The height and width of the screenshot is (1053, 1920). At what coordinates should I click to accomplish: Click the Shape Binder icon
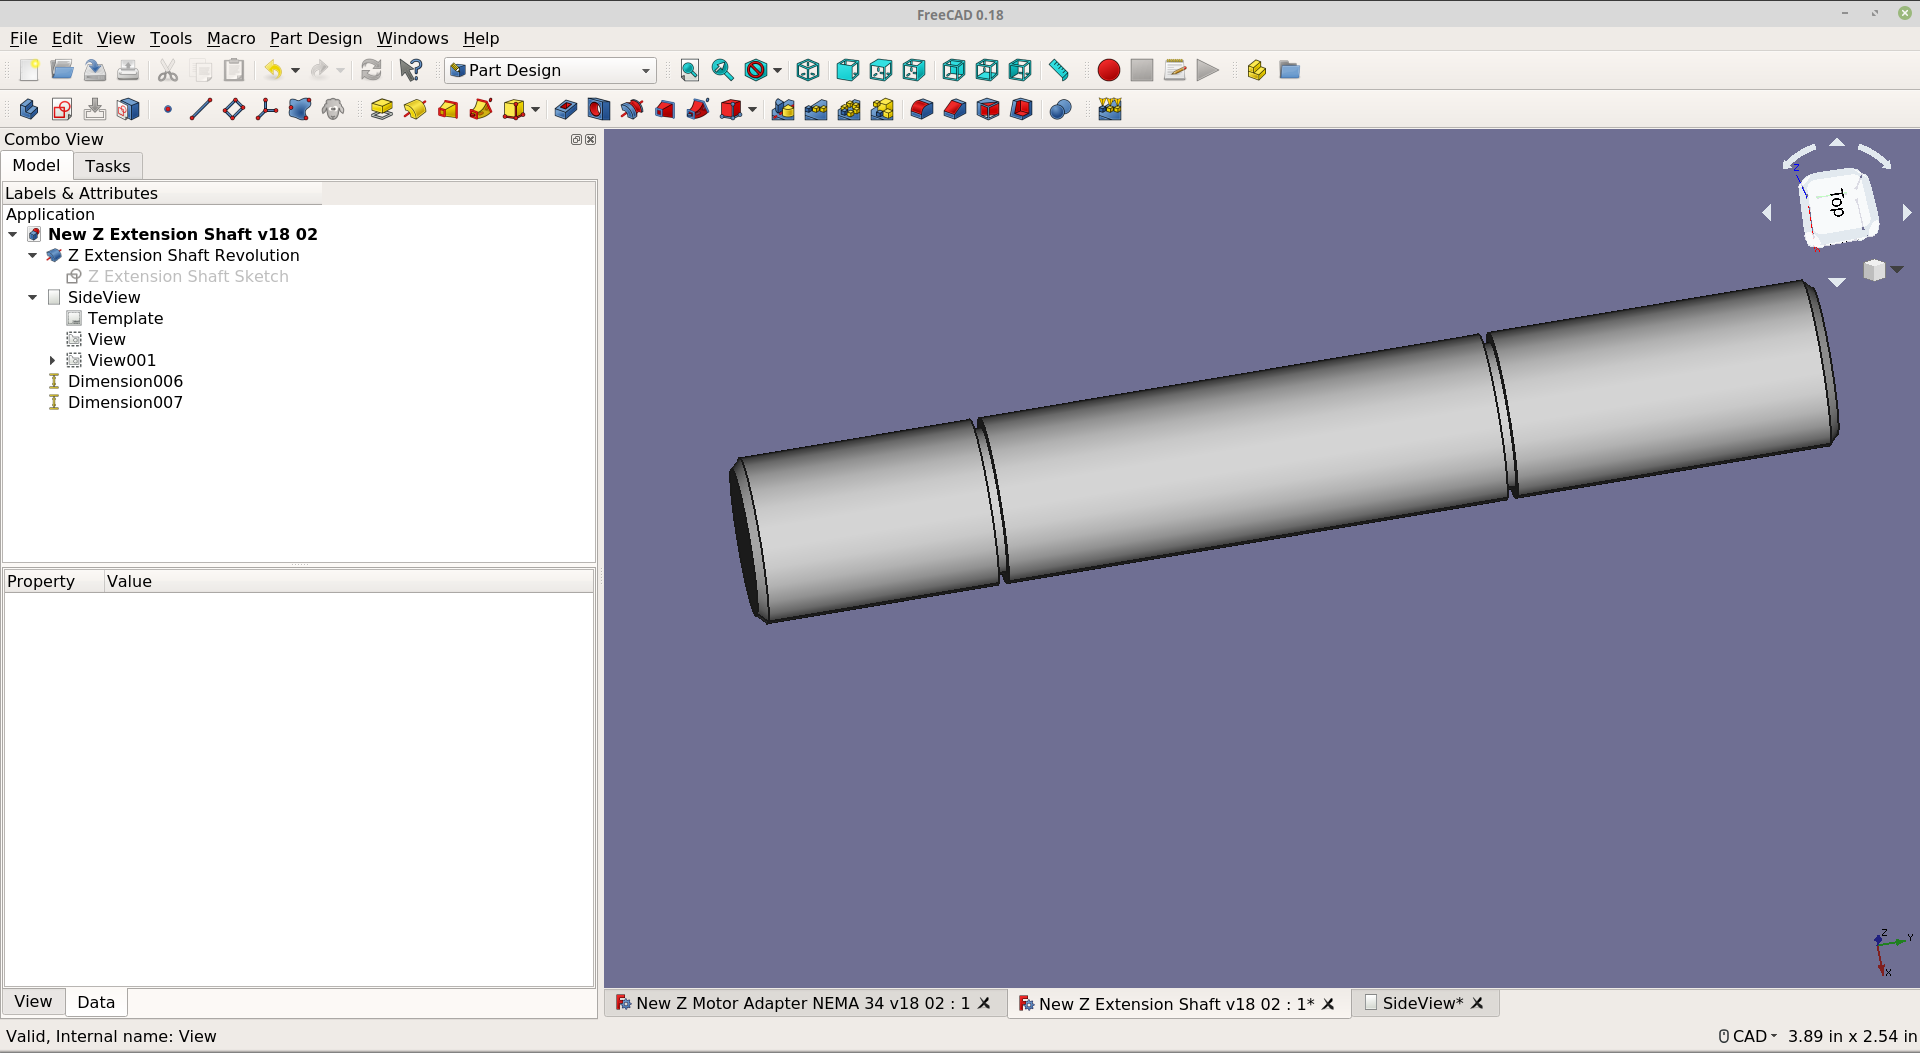(300, 109)
